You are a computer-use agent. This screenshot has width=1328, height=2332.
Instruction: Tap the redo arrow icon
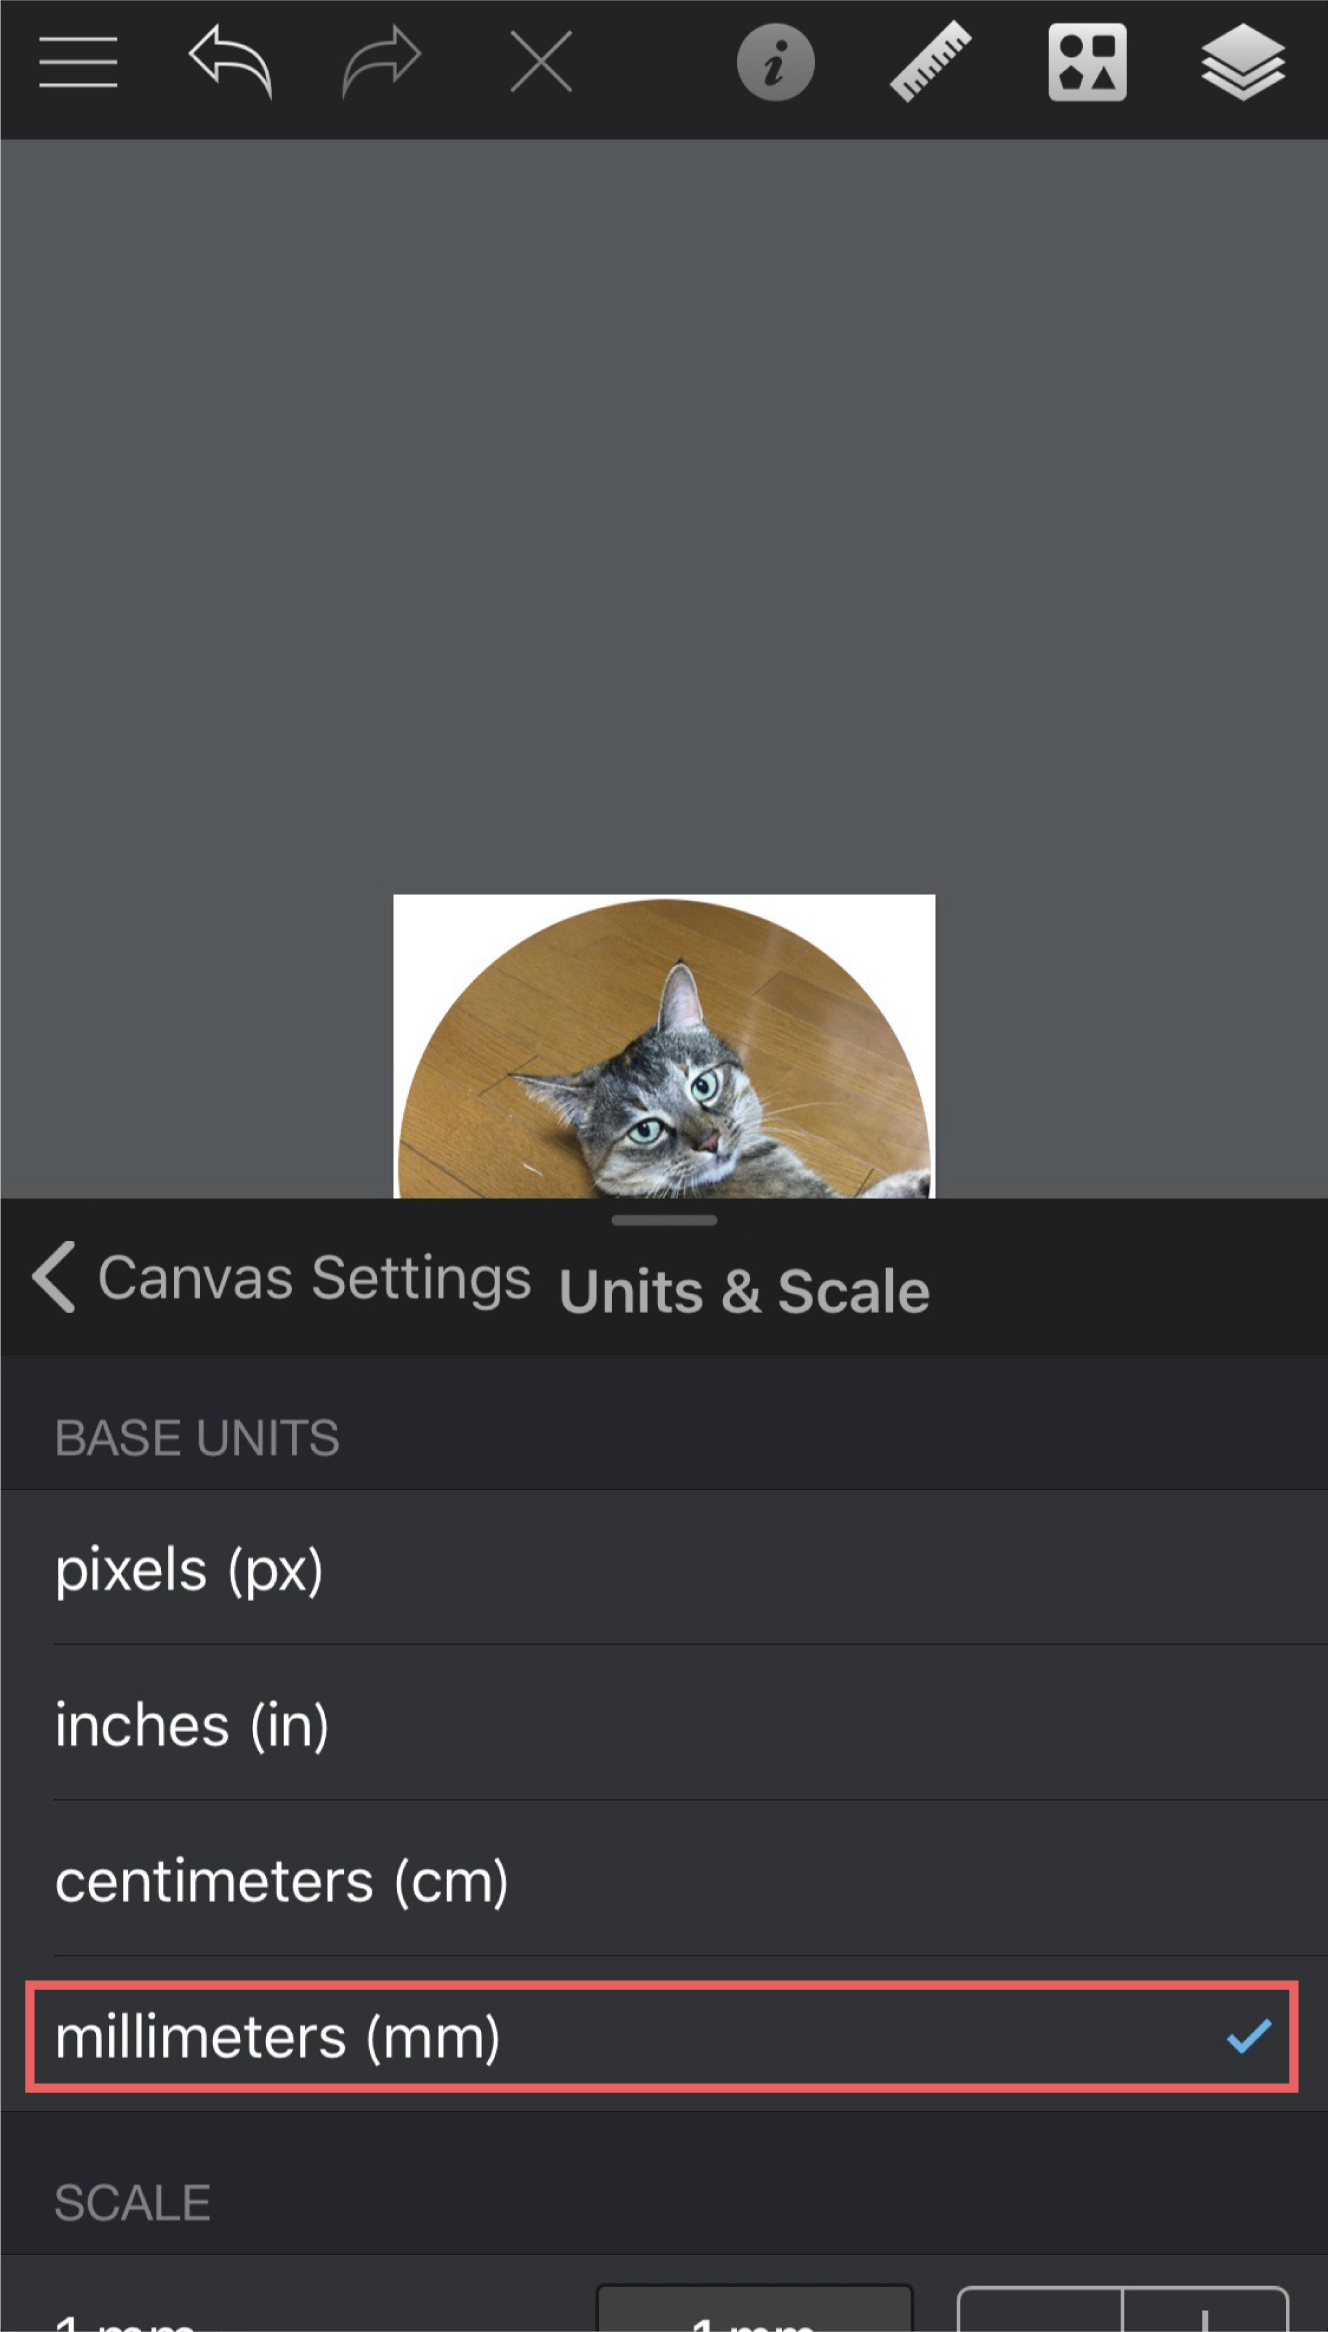click(x=381, y=62)
